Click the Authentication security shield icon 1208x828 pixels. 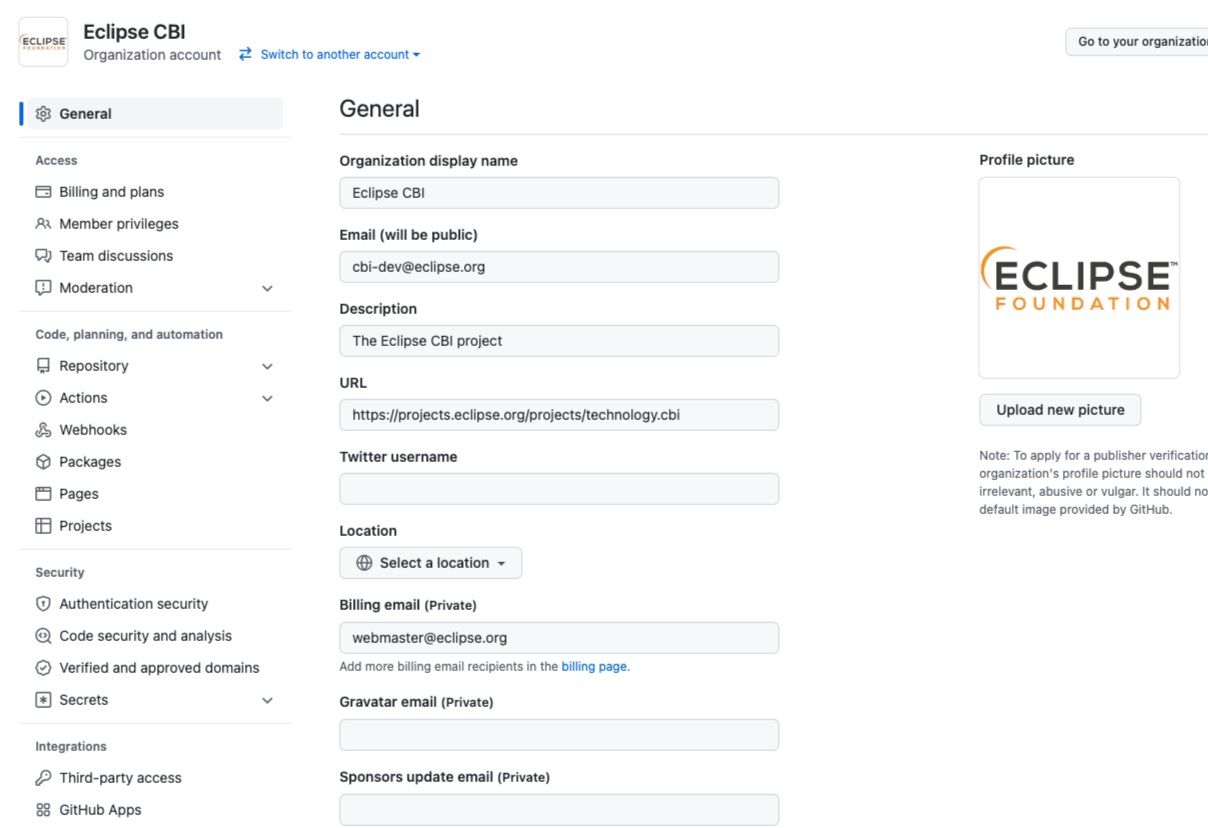click(x=43, y=604)
